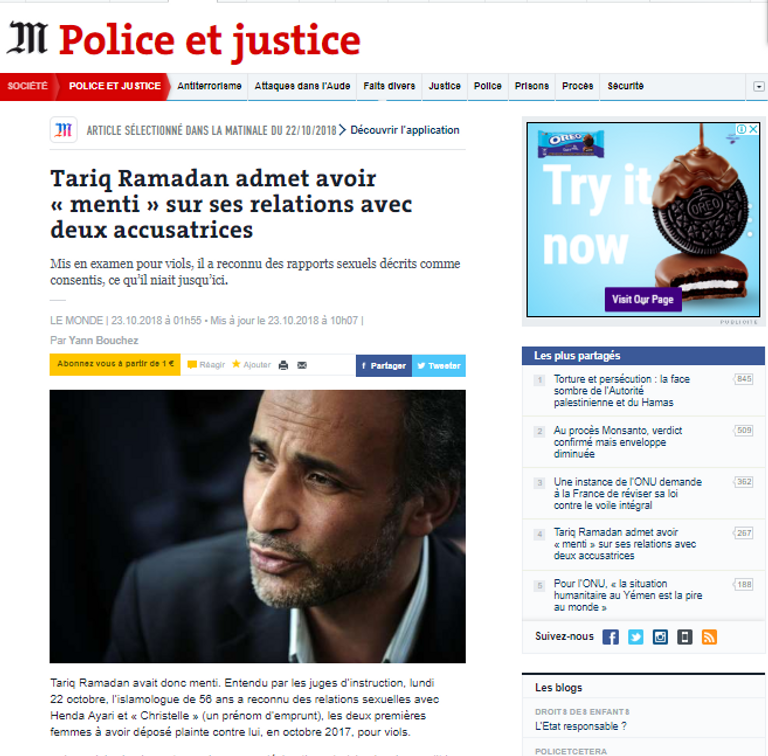768x756 pixels.
Task: Print the article using printer icon
Action: tap(283, 365)
